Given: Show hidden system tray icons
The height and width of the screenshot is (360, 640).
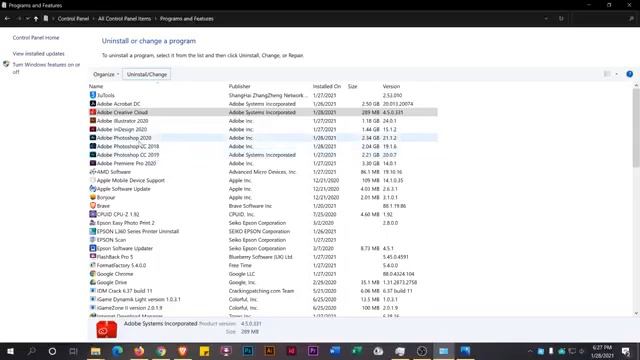Looking at the screenshot, I should coord(530,351).
